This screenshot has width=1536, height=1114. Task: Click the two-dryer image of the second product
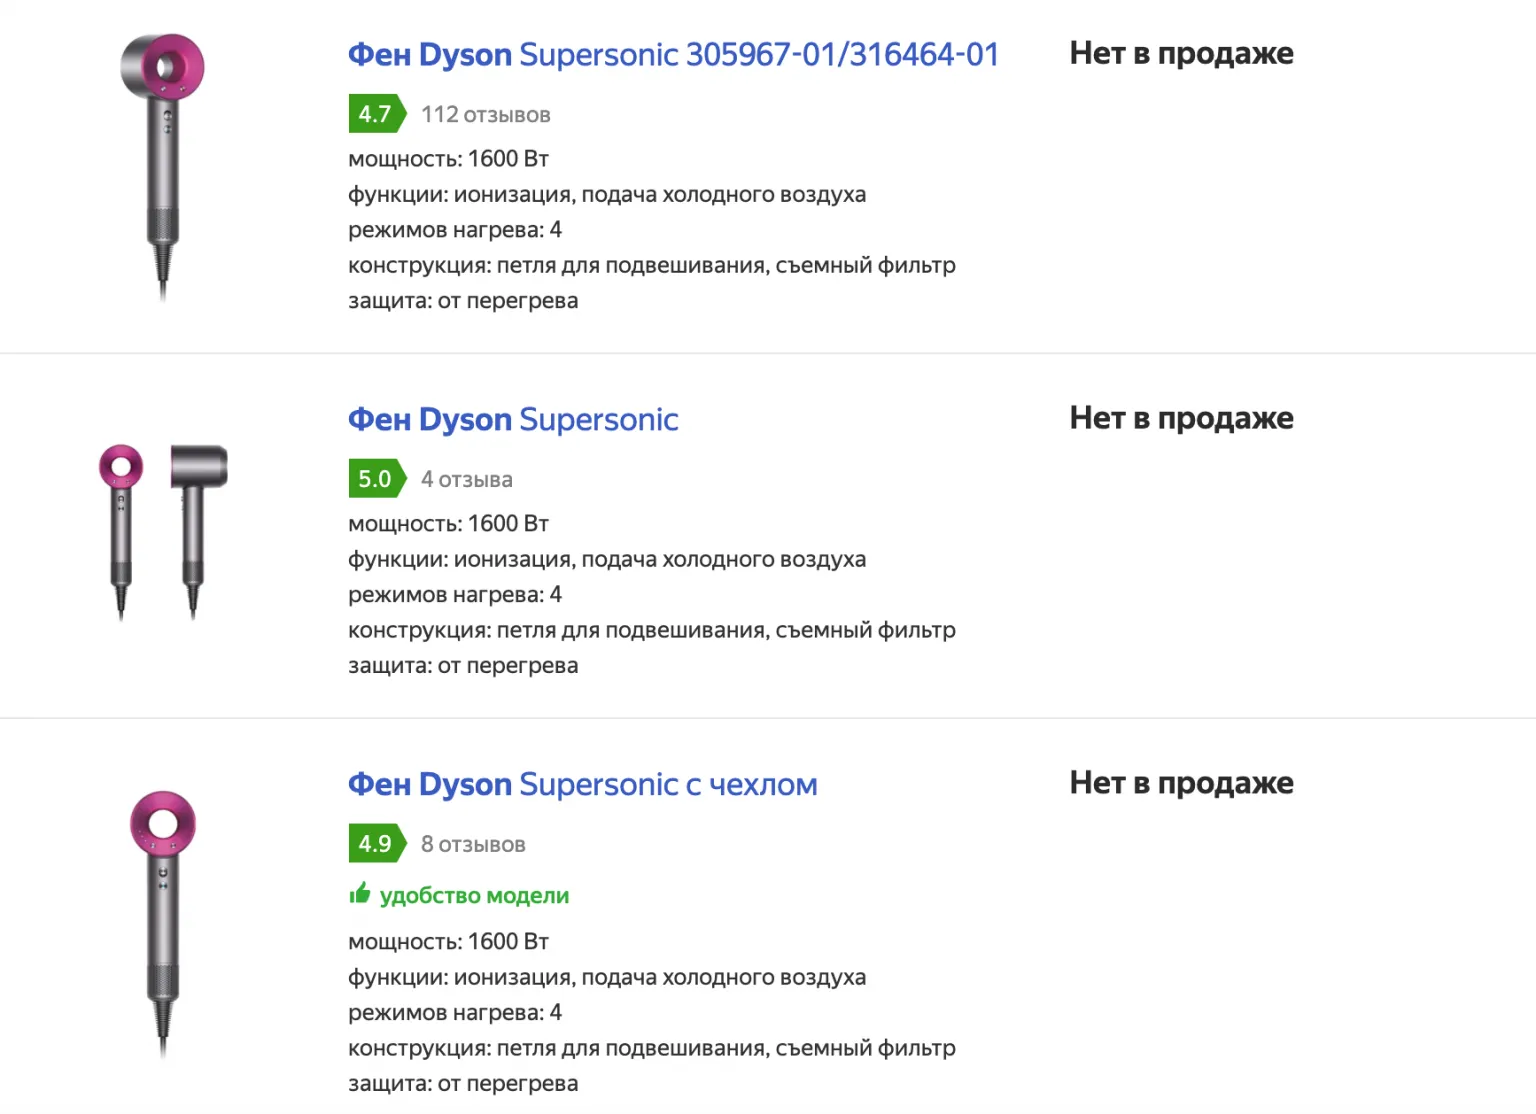tap(163, 530)
